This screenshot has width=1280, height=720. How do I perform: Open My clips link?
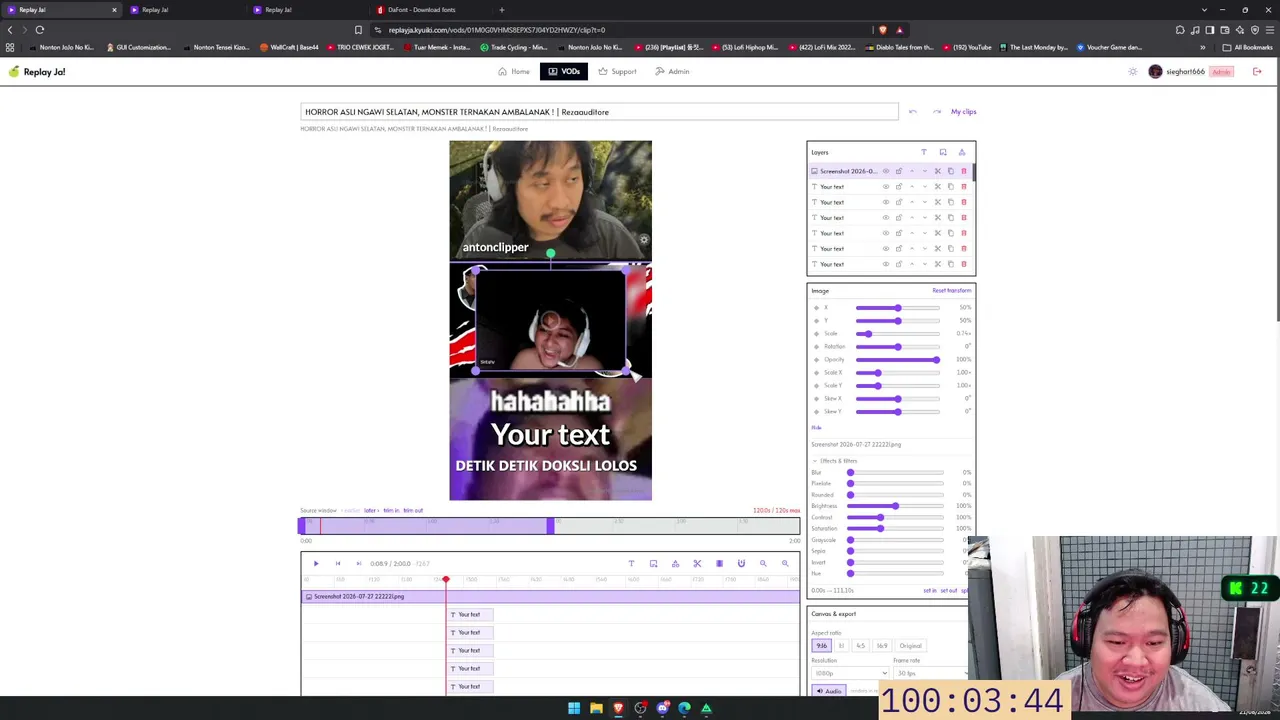click(963, 112)
